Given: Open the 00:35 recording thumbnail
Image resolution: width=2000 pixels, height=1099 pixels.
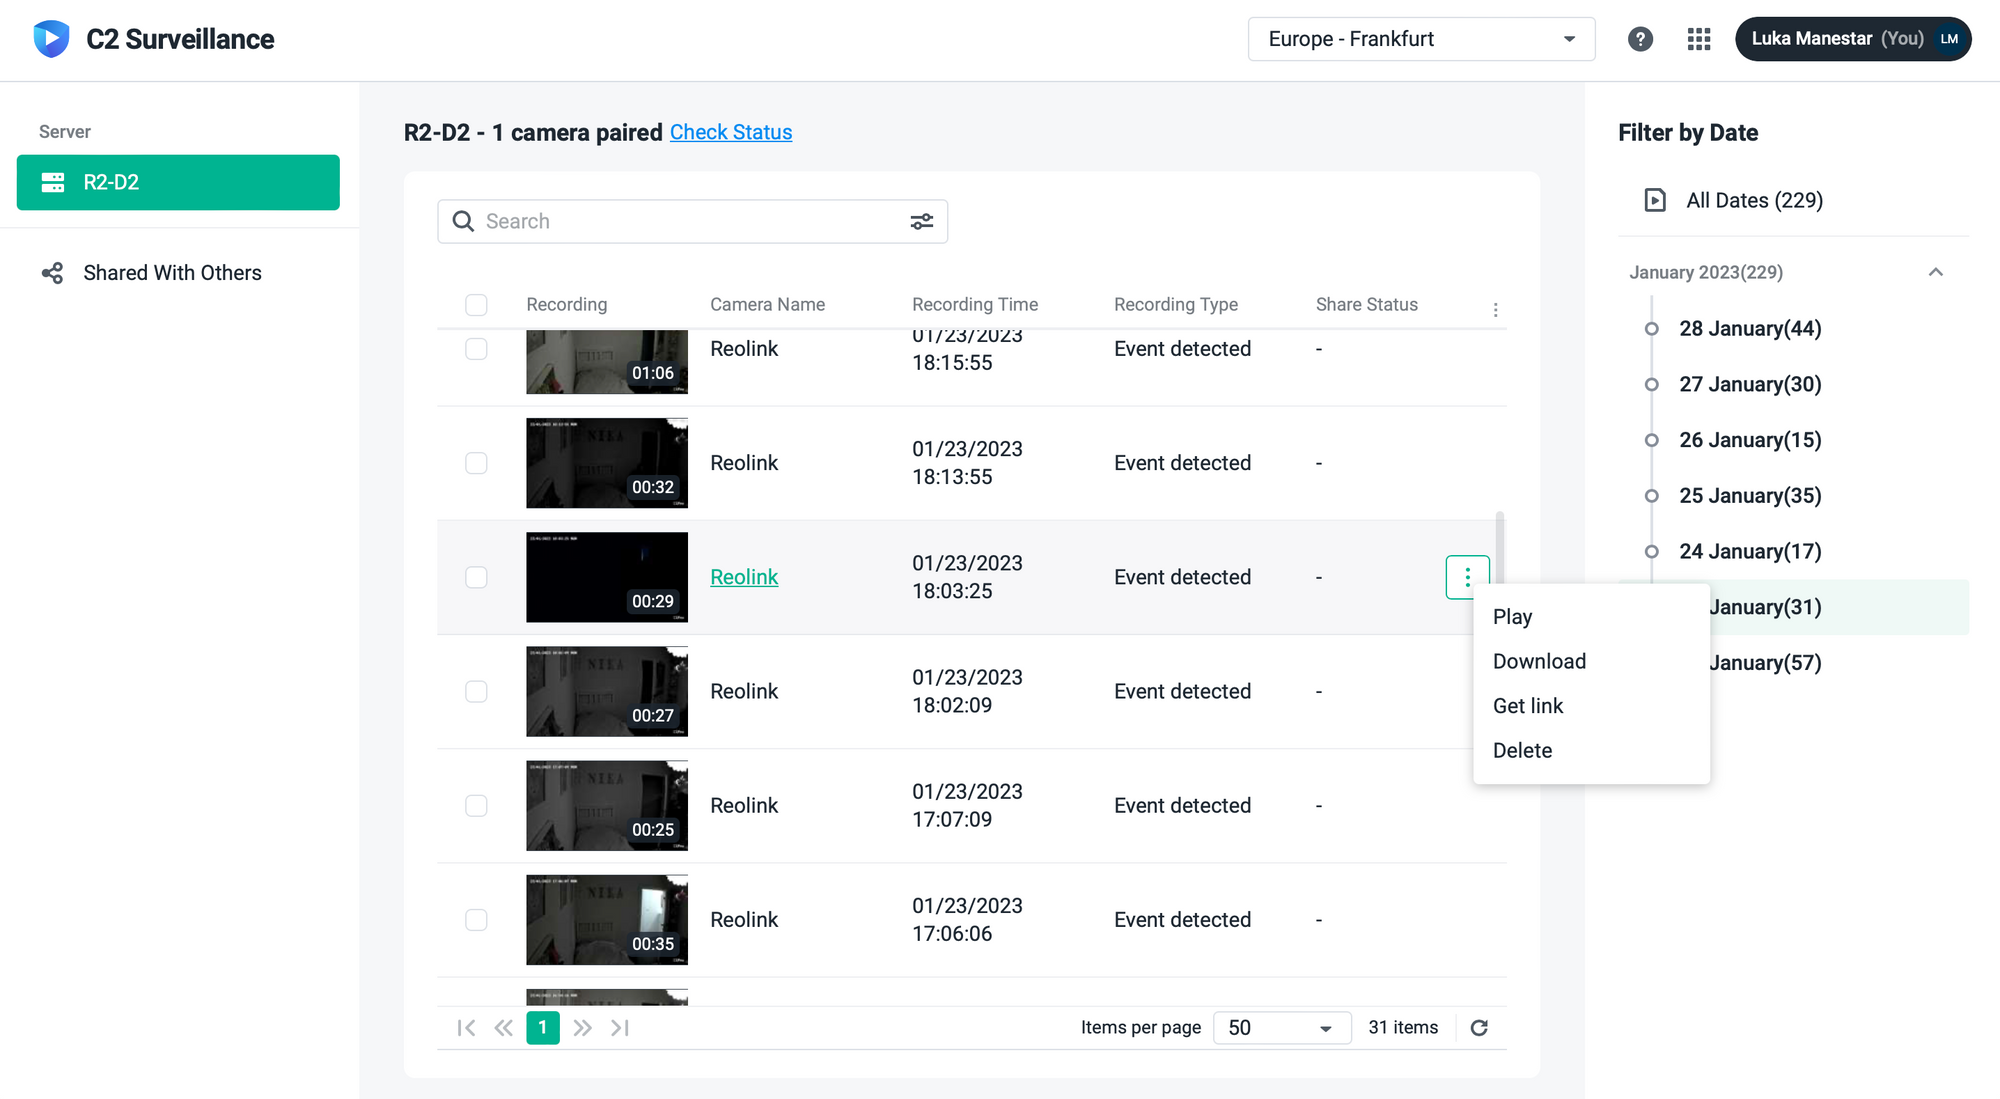Looking at the screenshot, I should tap(607, 919).
